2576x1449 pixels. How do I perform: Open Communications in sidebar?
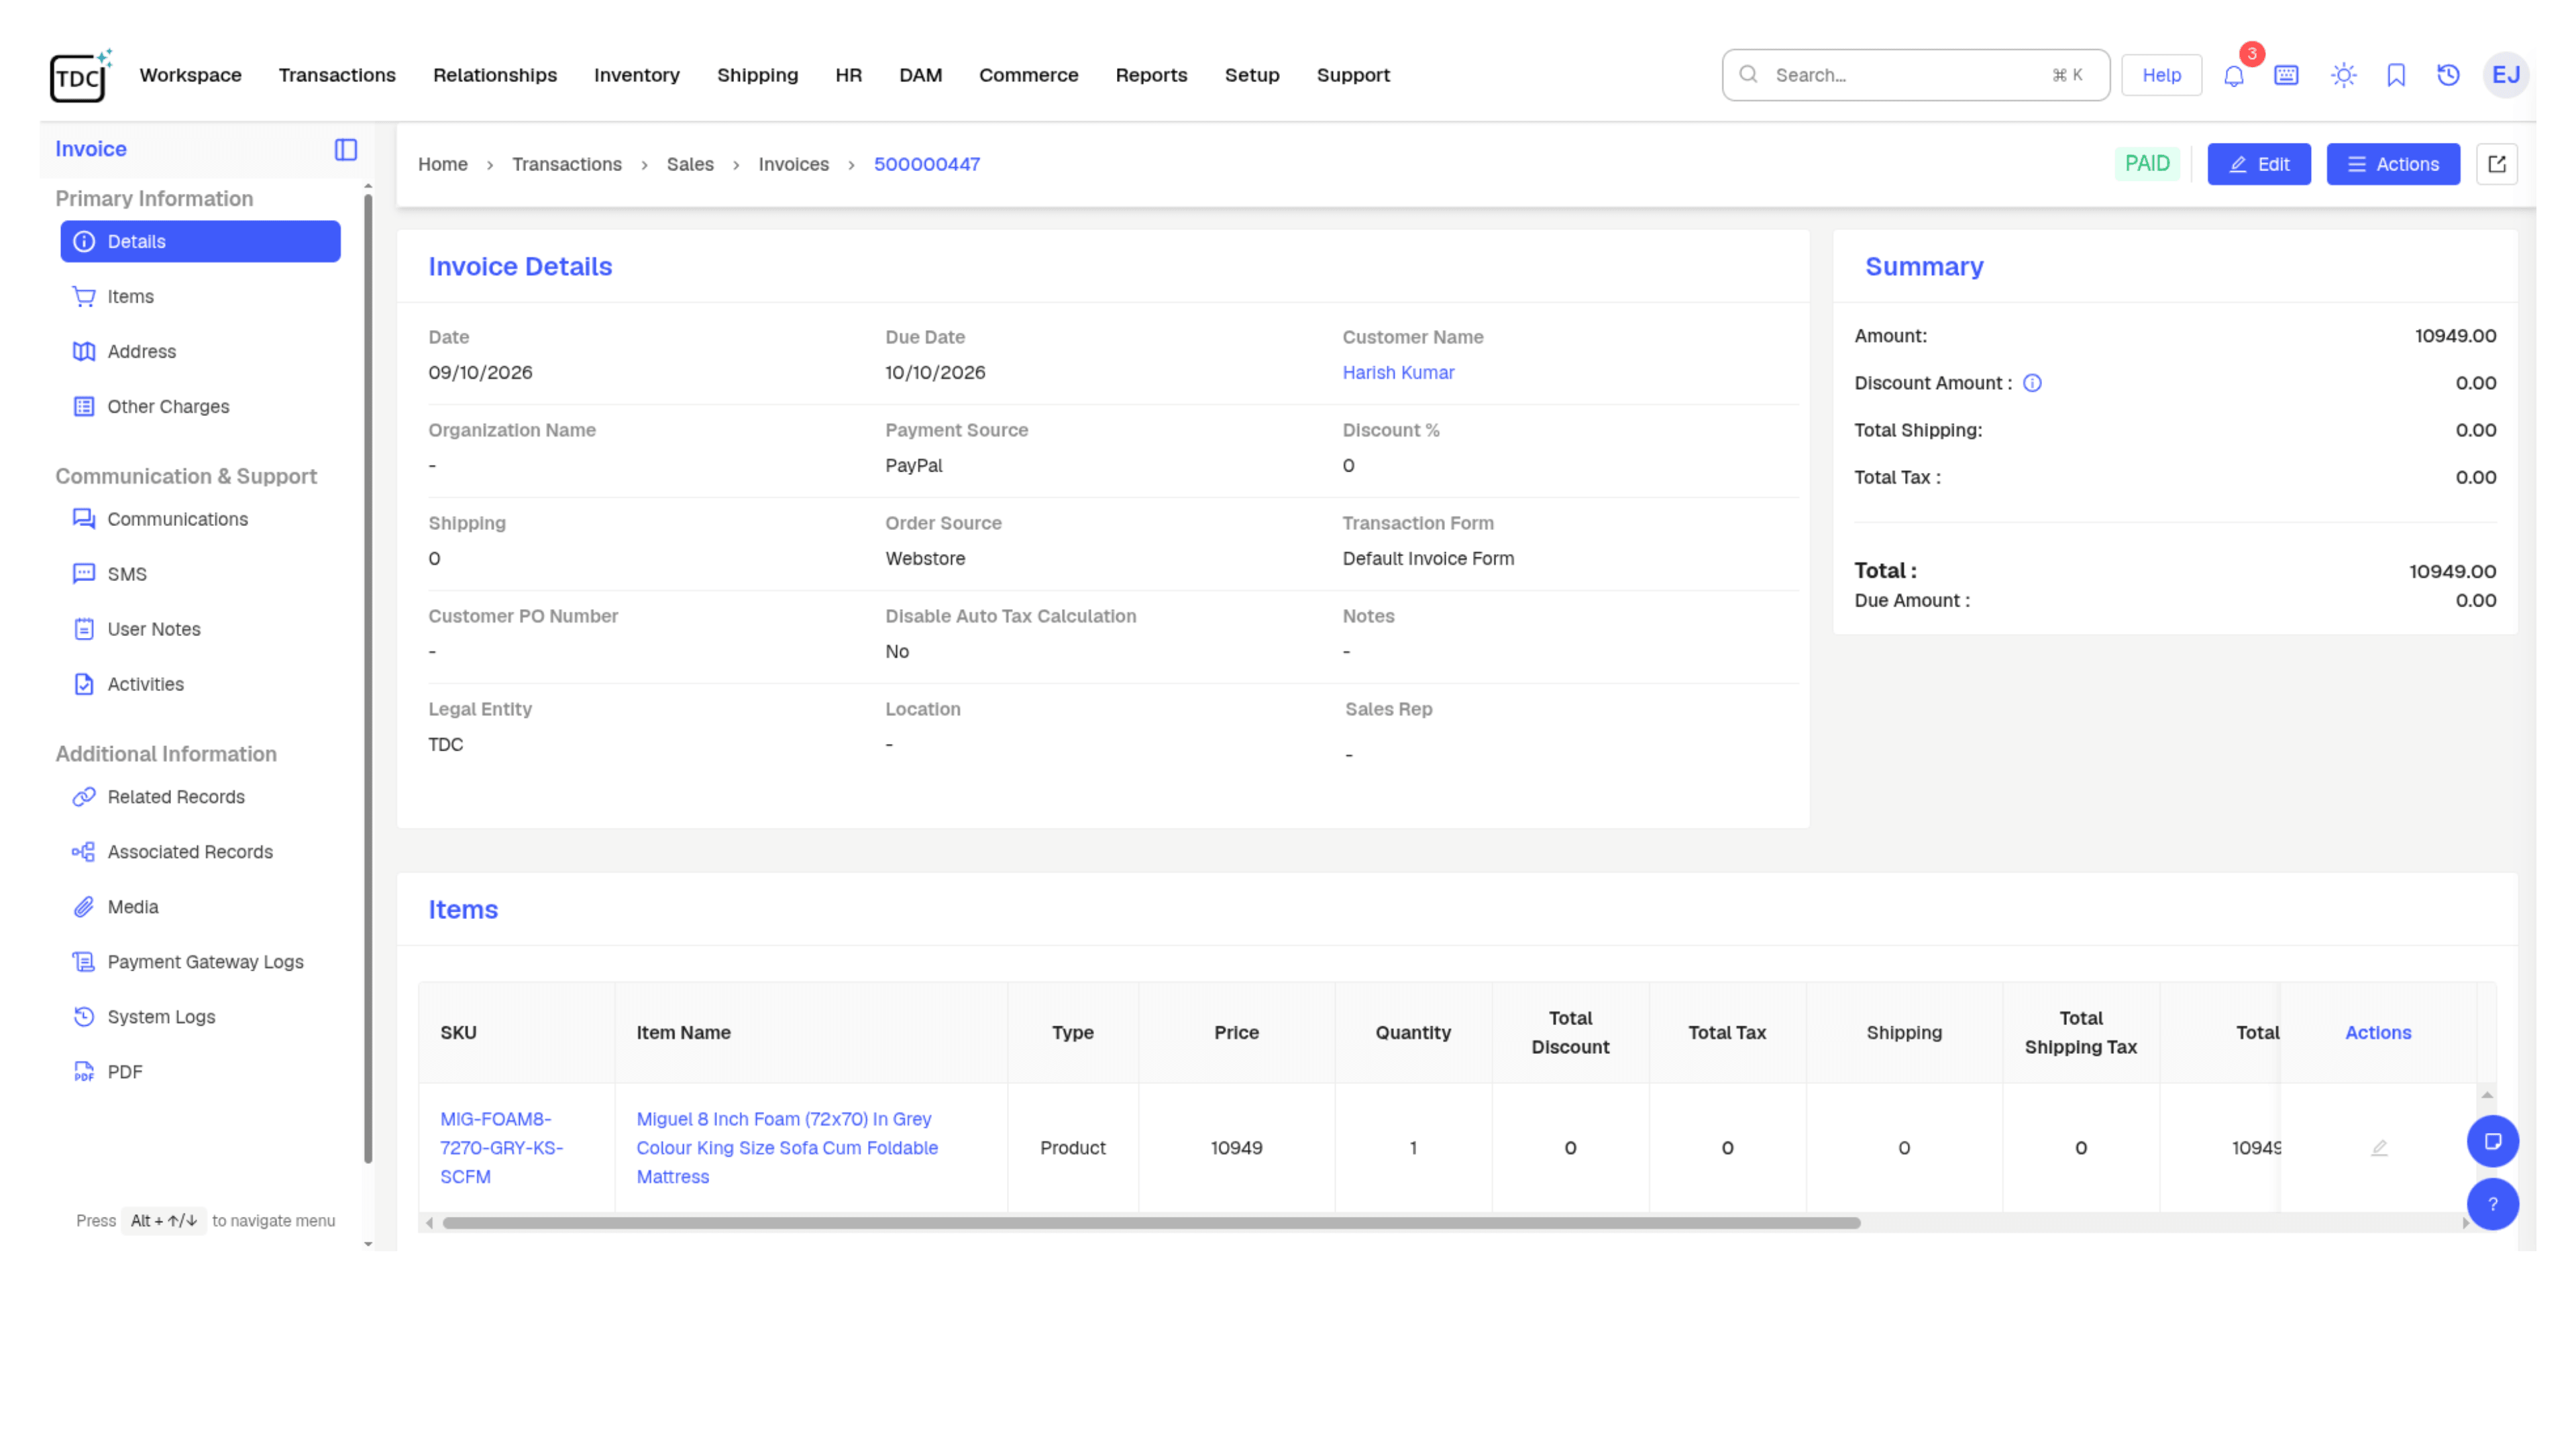200,519
